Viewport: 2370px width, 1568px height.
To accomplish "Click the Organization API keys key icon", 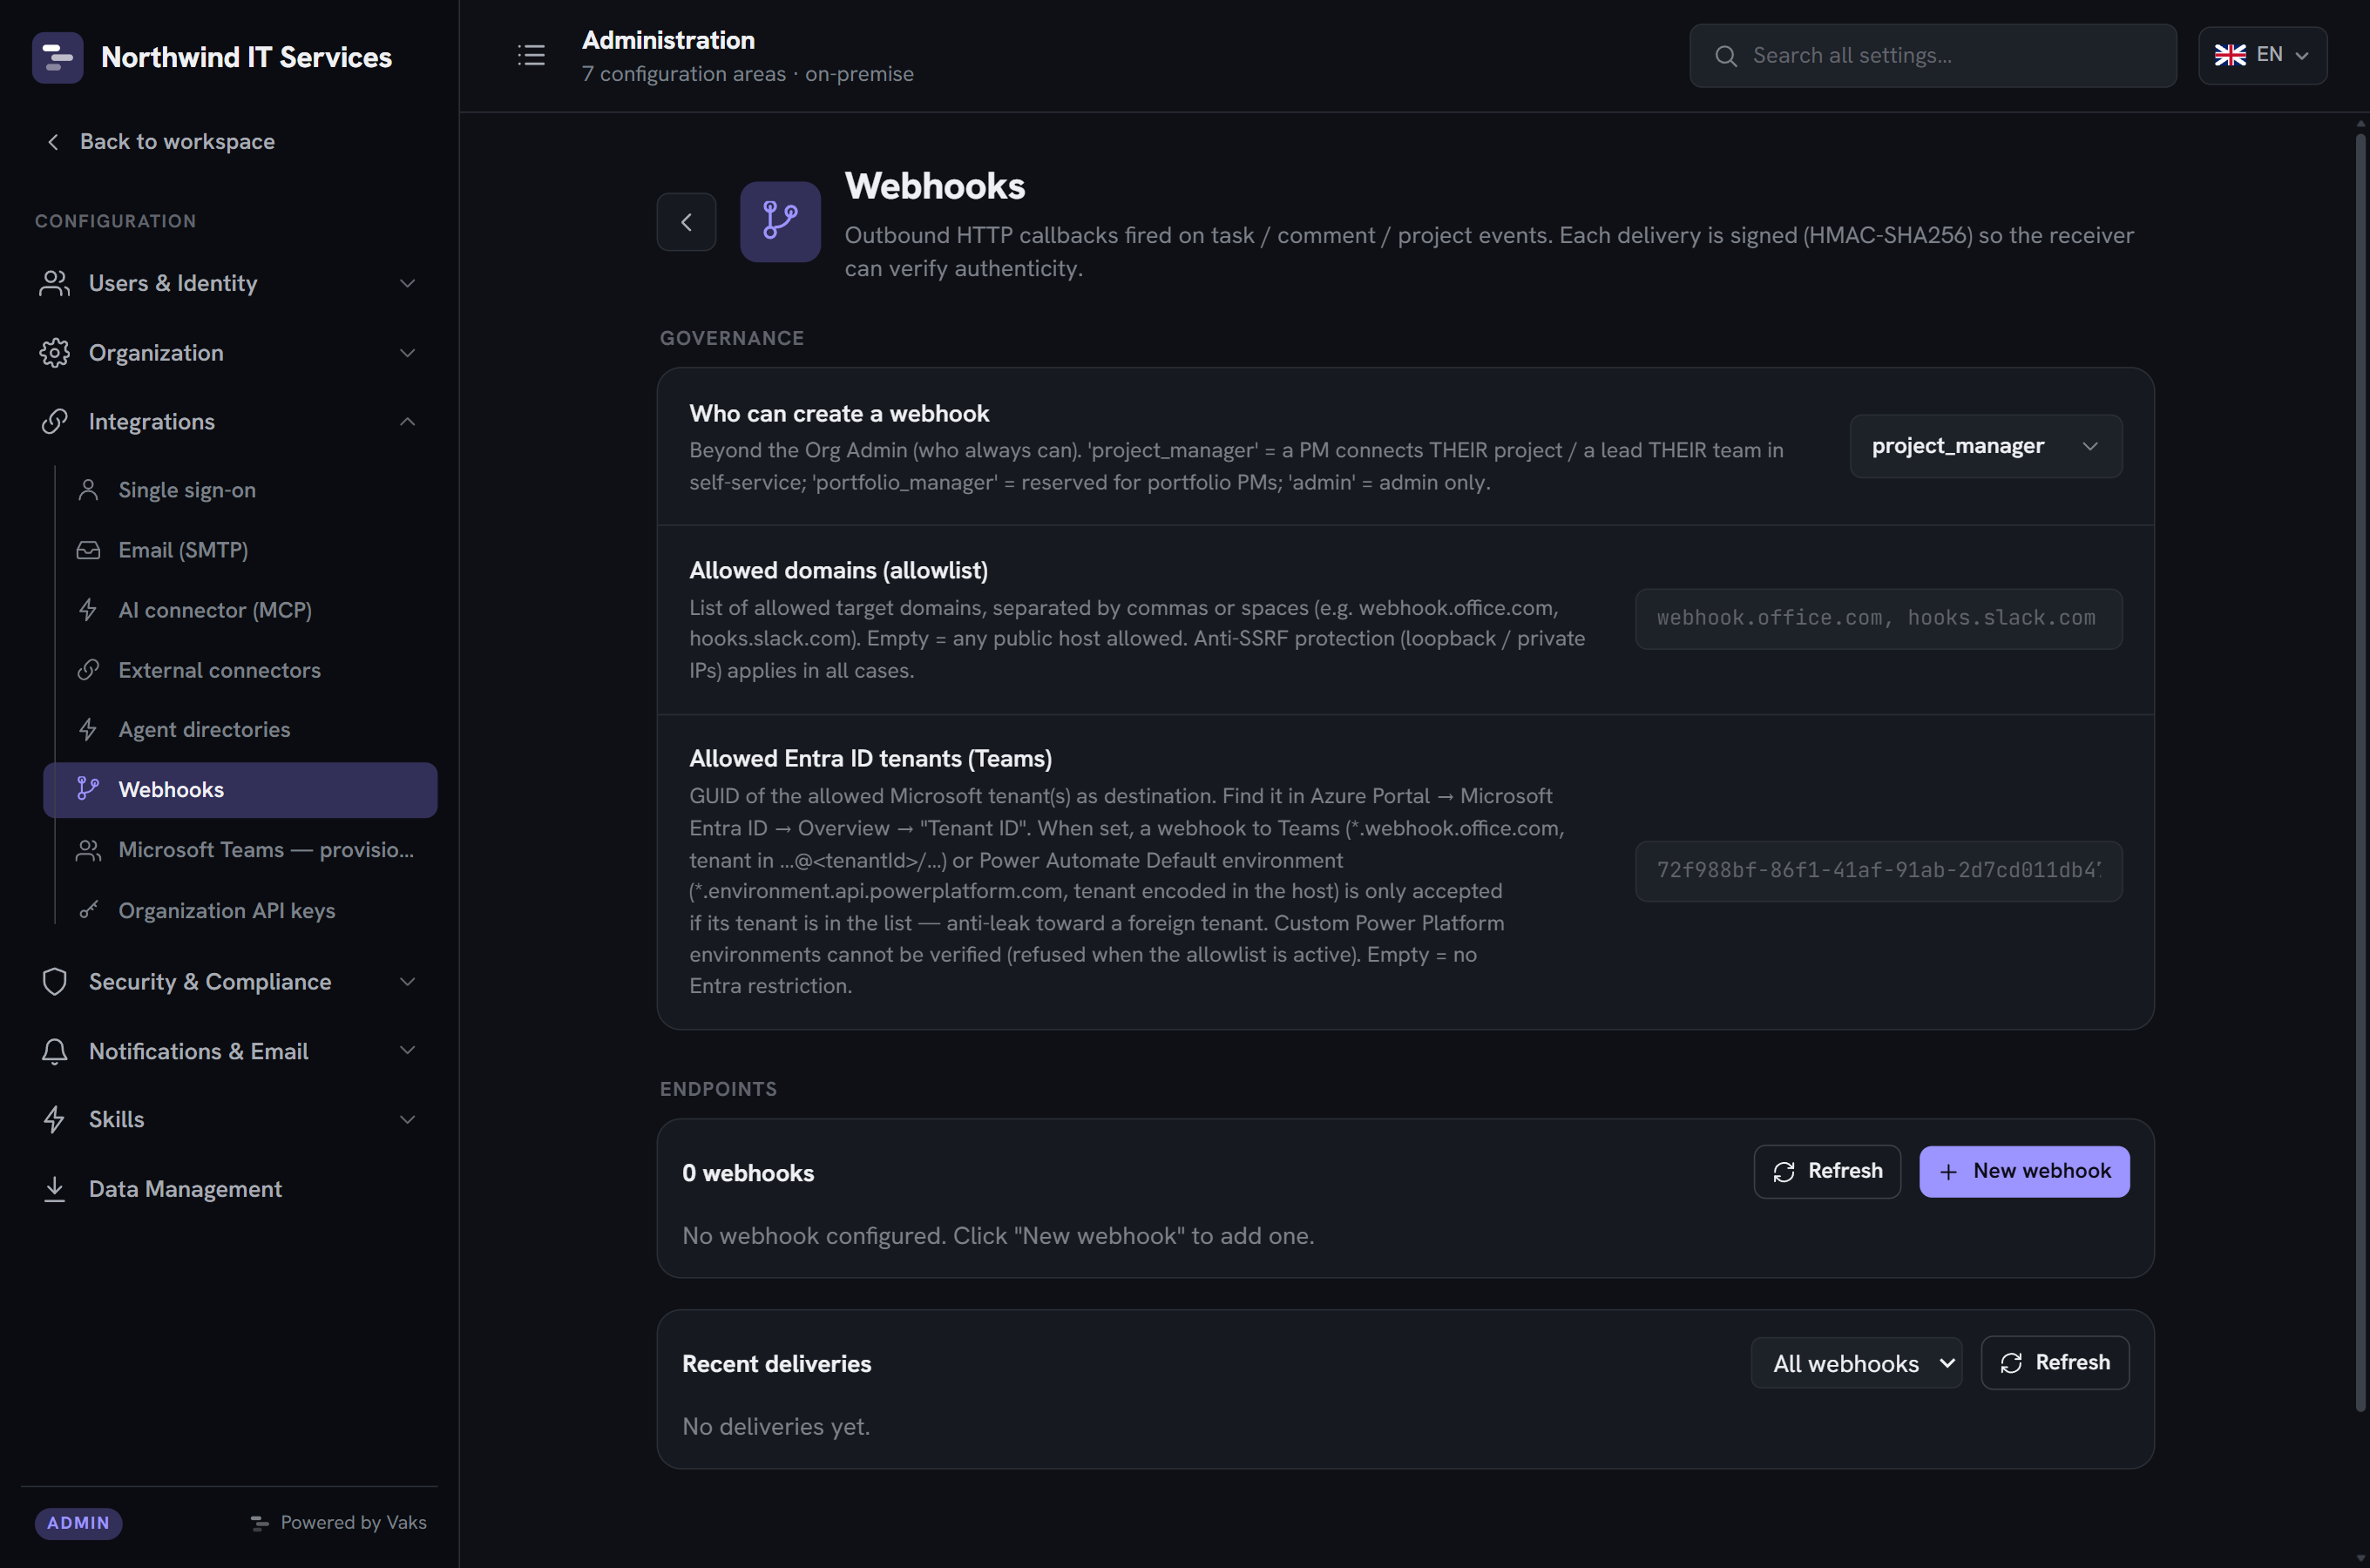I will 88,910.
